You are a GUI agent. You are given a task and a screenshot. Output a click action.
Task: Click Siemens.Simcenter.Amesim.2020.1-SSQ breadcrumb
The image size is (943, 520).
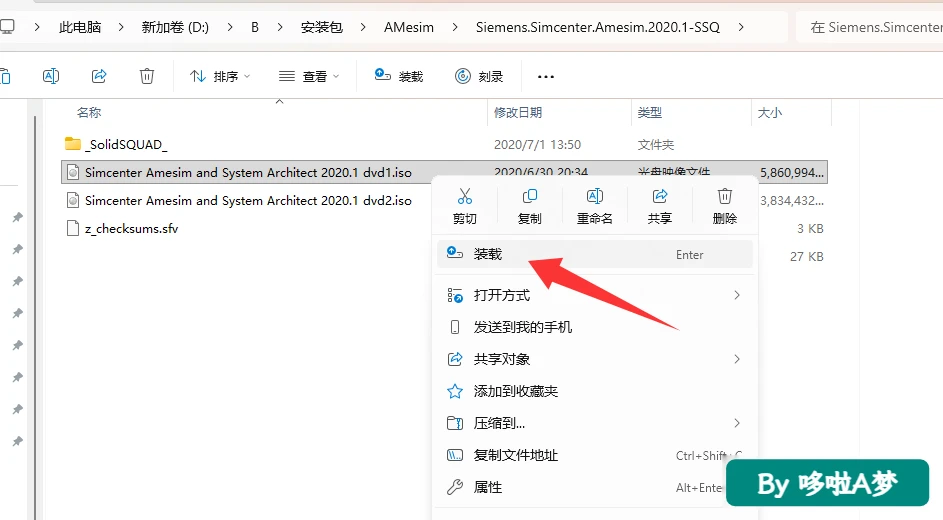[x=598, y=27]
